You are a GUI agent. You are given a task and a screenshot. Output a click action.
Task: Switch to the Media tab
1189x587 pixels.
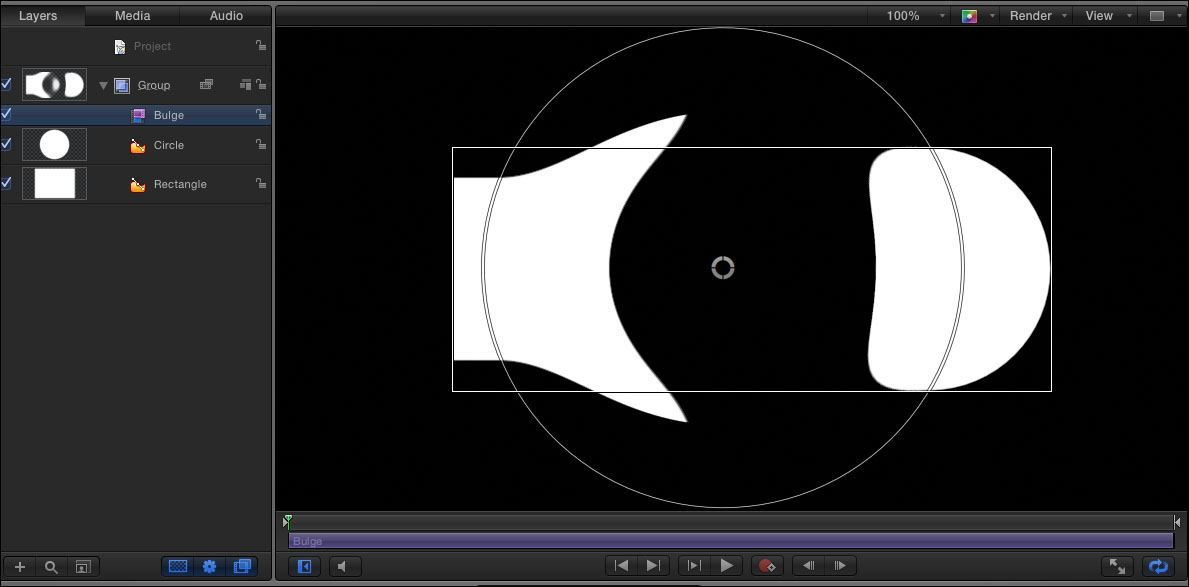[133, 16]
